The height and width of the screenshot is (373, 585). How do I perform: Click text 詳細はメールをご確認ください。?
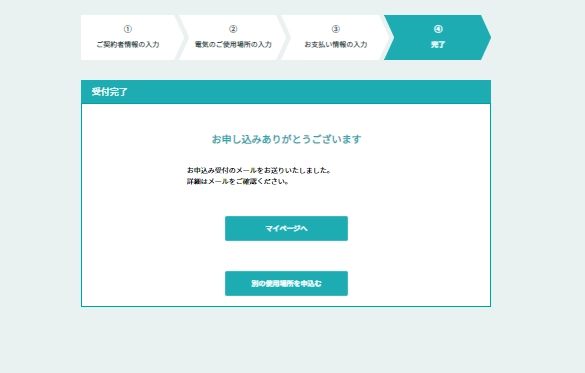click(238, 182)
